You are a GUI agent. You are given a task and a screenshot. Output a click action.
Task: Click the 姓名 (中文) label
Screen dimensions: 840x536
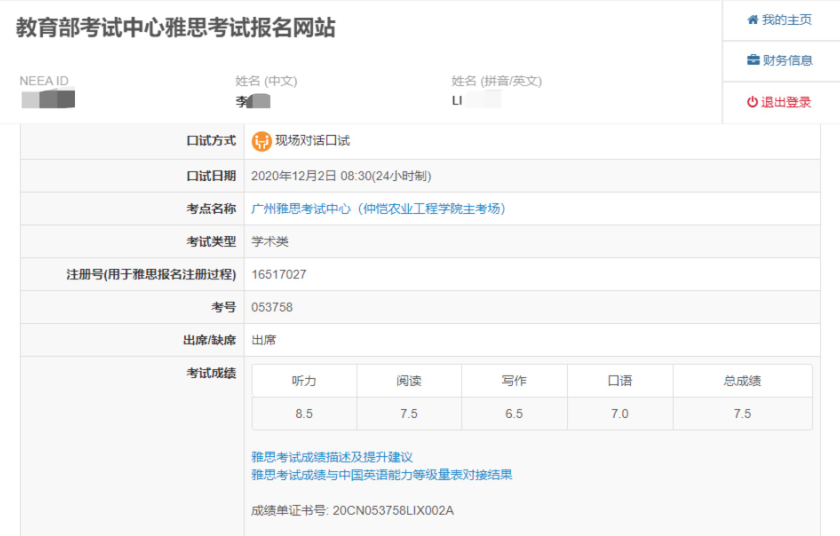click(x=266, y=81)
